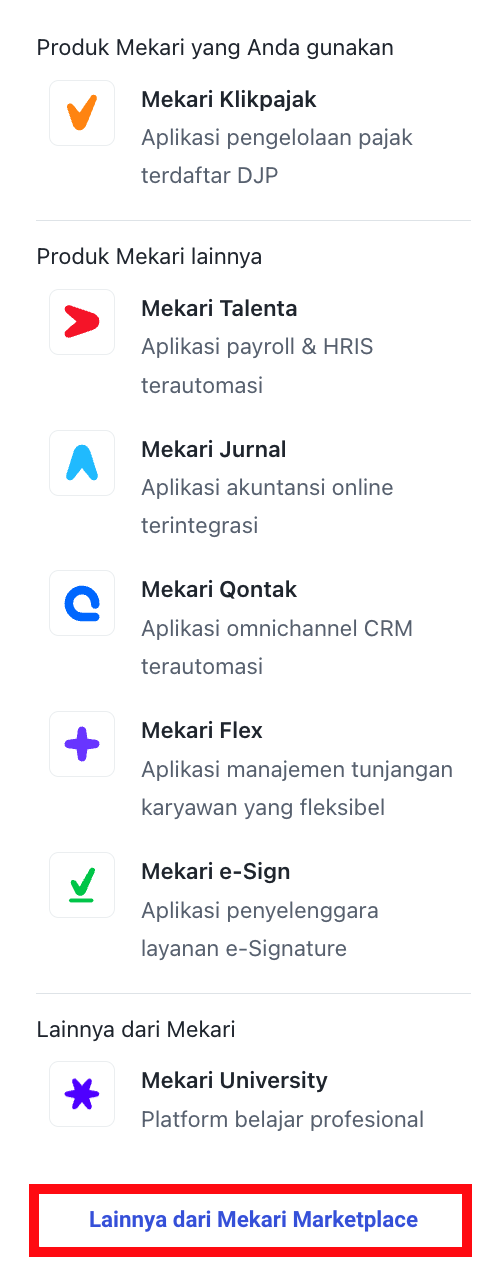Image resolution: width=501 pixels, height=1284 pixels.
Task: Open Mekari Jurnal from the list
Action: [214, 450]
